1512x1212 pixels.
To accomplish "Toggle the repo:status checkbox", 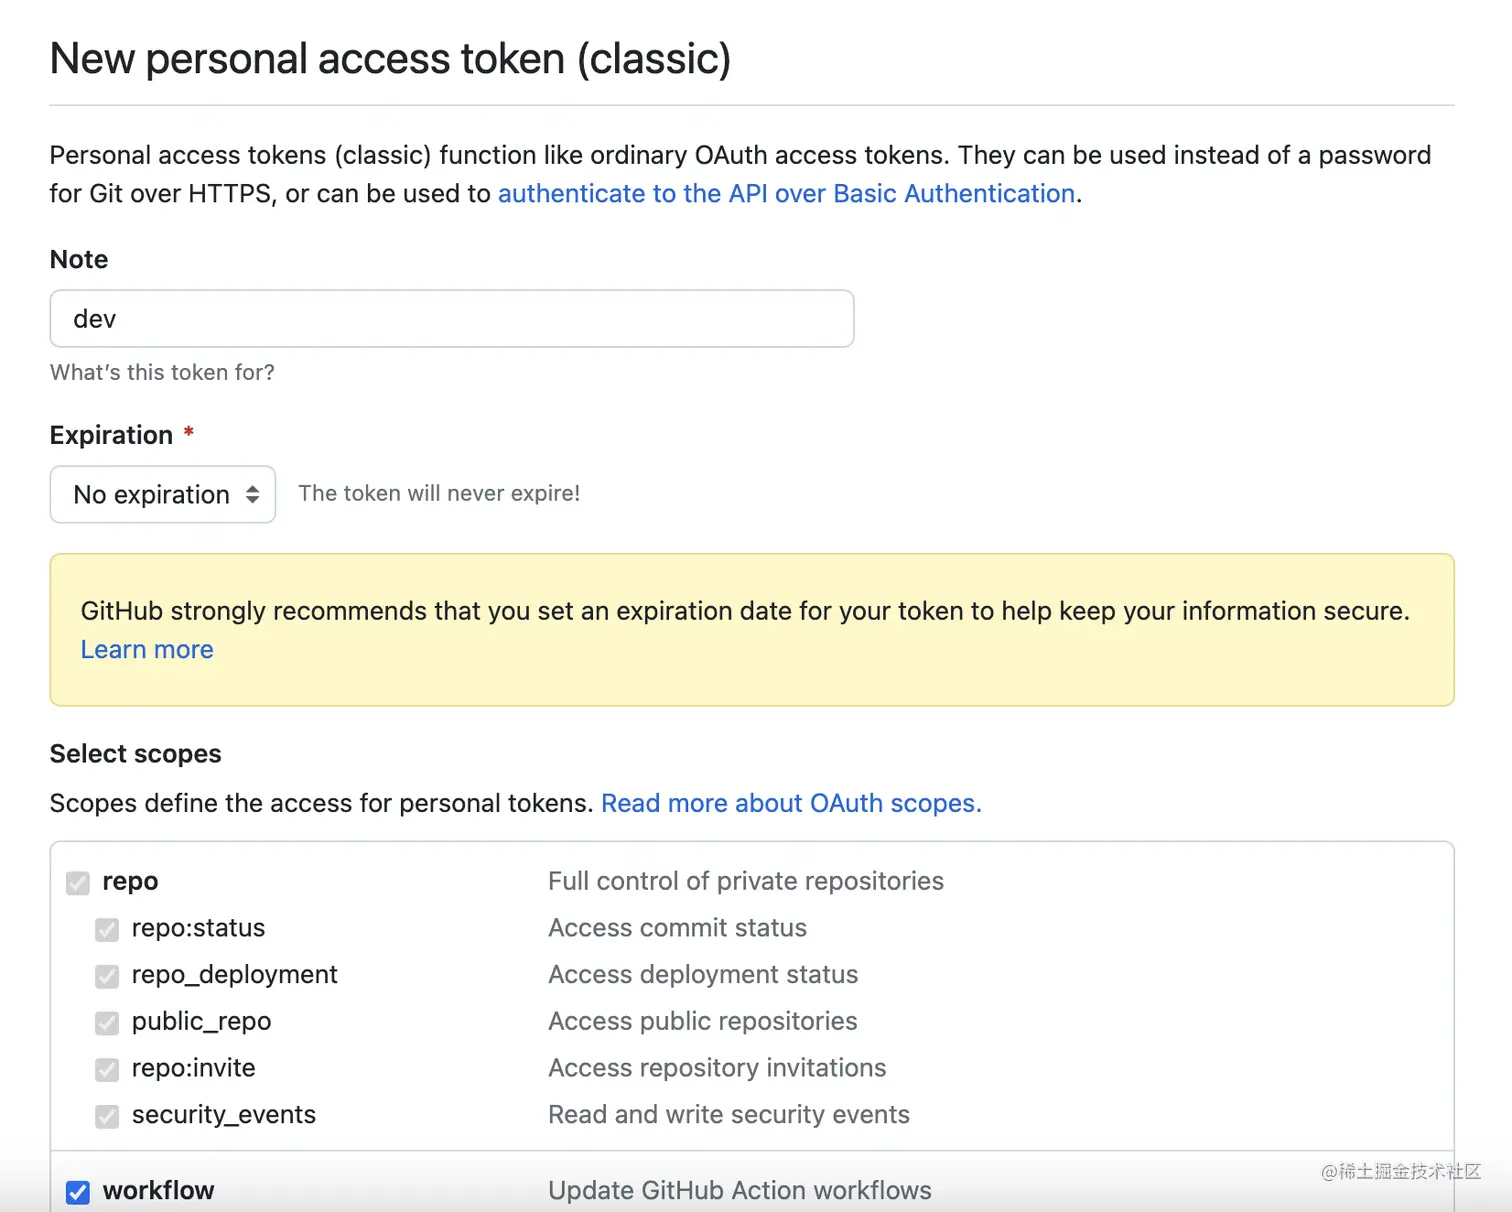I will click(107, 930).
